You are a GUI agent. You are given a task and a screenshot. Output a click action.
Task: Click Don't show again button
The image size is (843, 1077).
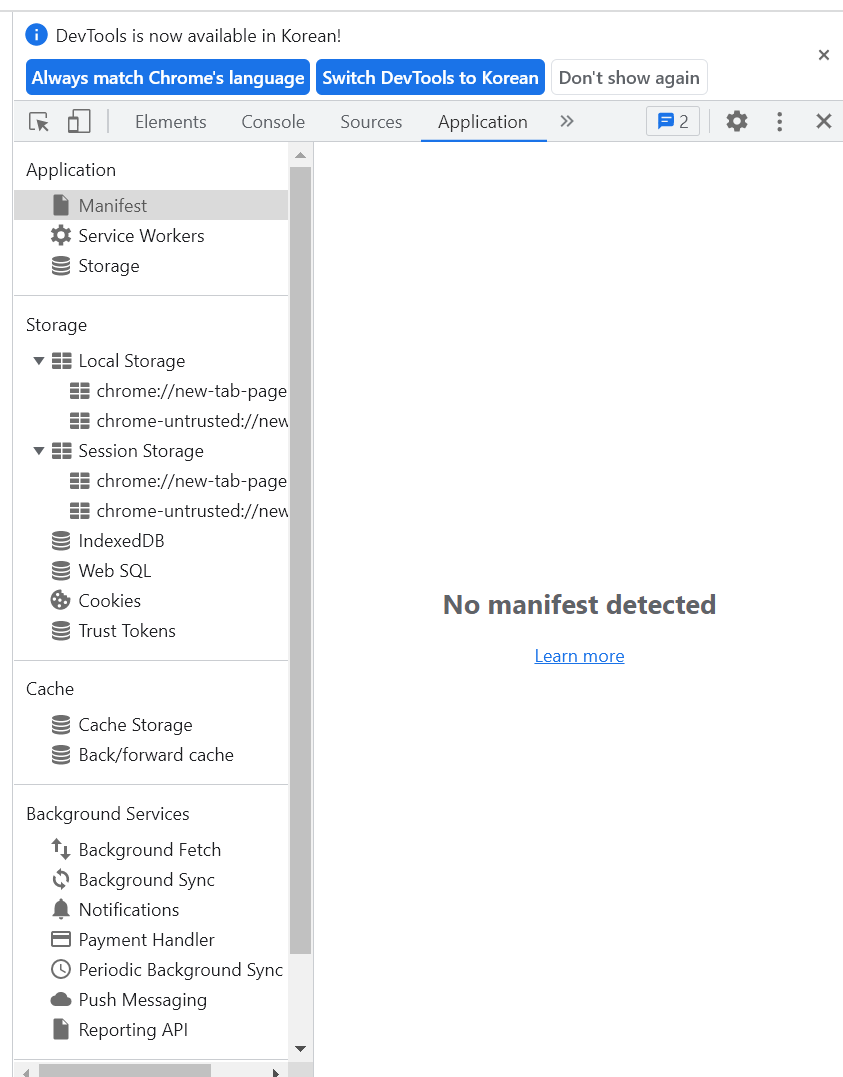click(x=629, y=78)
